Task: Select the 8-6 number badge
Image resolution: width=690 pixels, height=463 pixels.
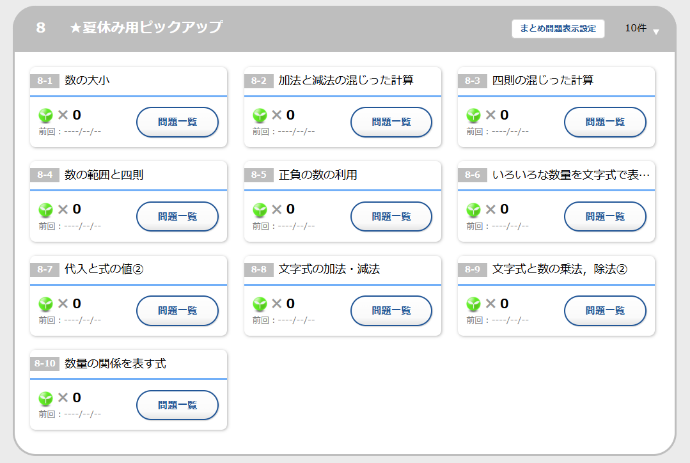Action: [x=473, y=175]
